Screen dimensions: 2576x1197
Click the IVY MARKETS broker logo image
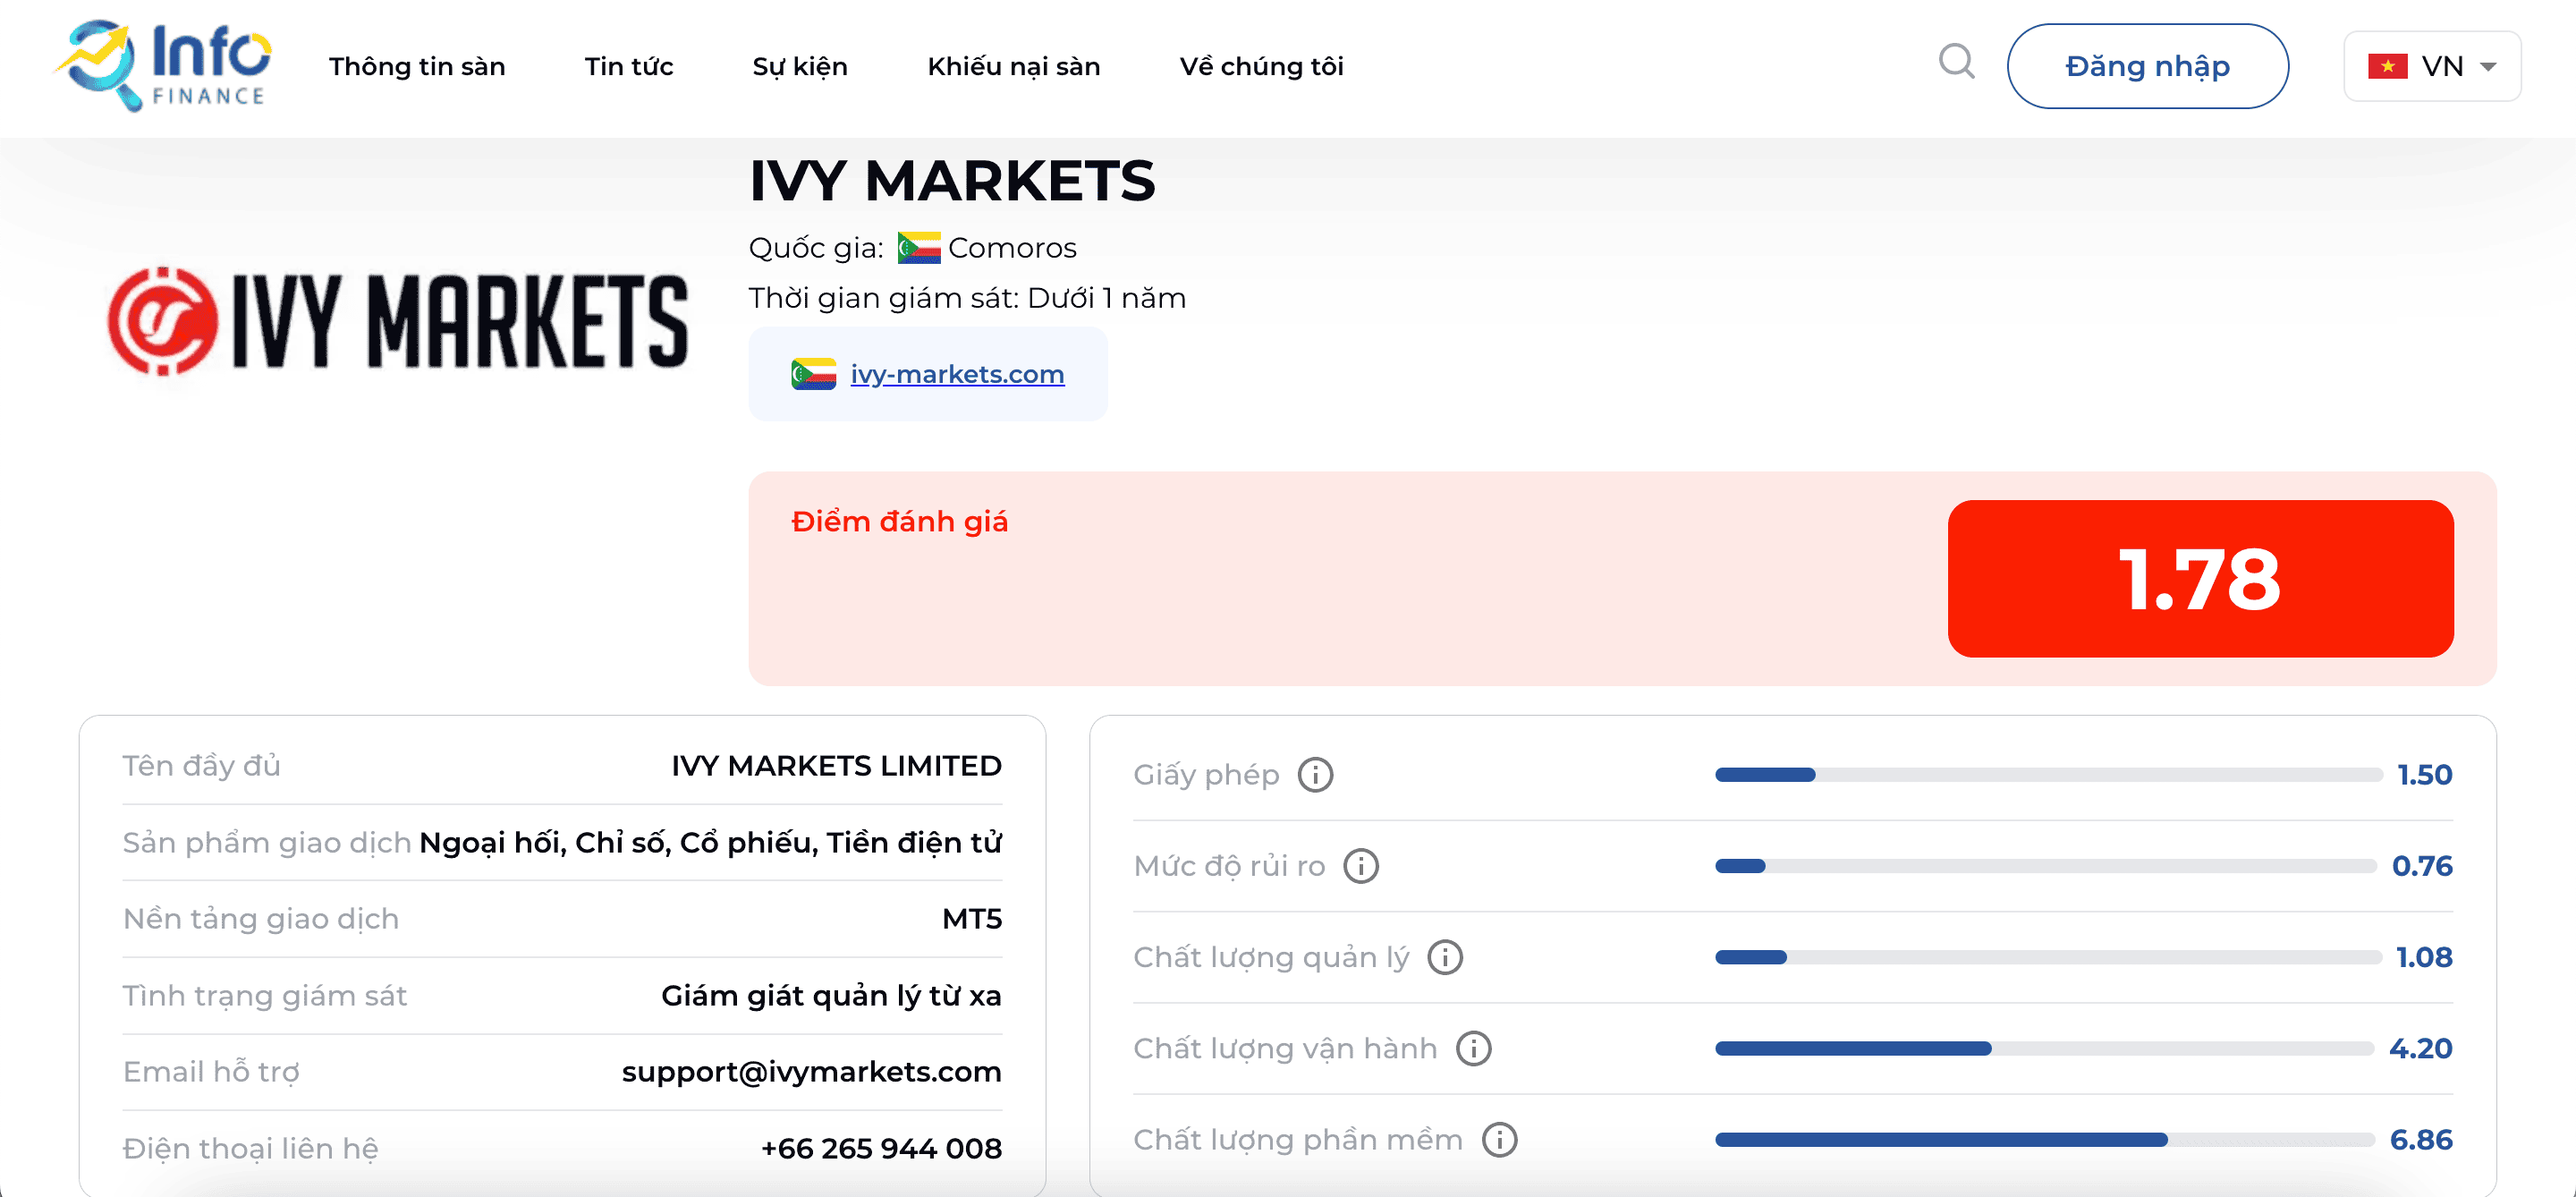(398, 321)
